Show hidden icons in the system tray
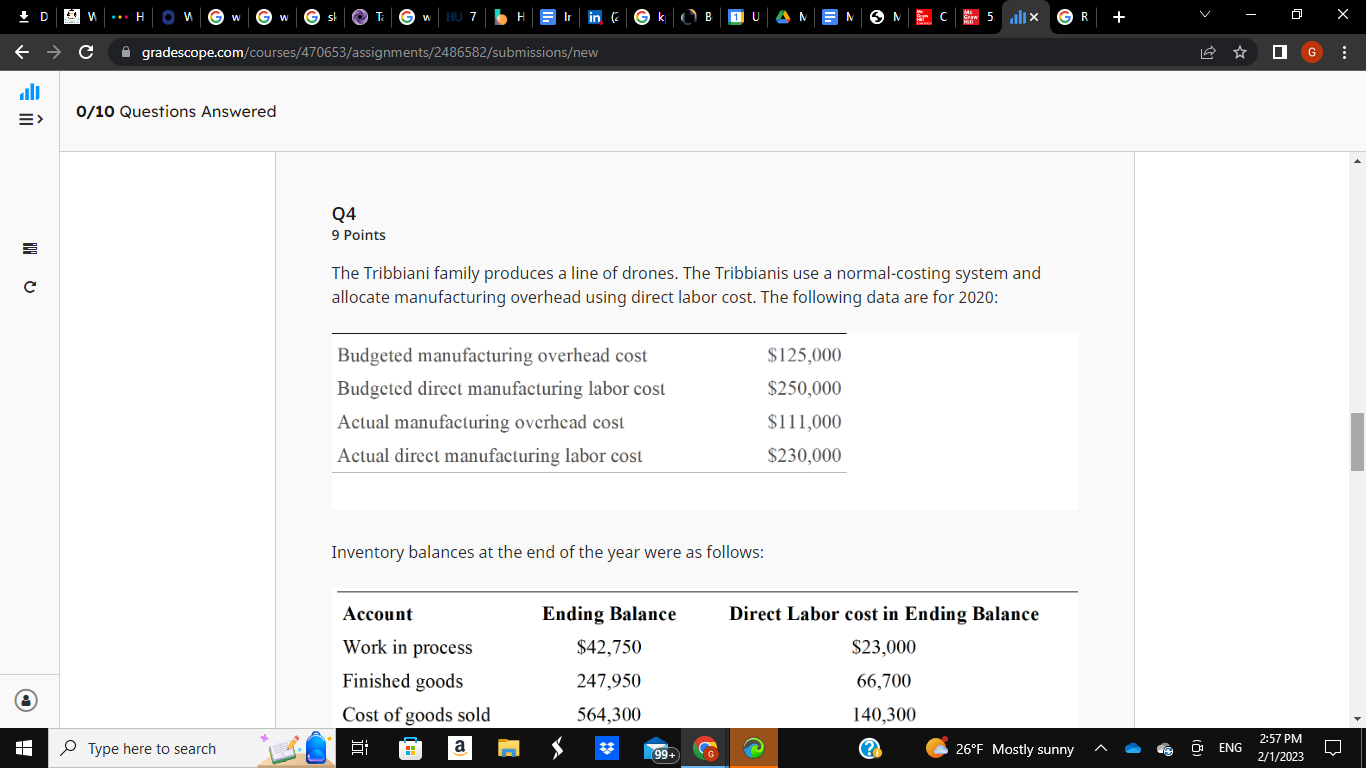The height and width of the screenshot is (768, 1366). pos(1101,747)
